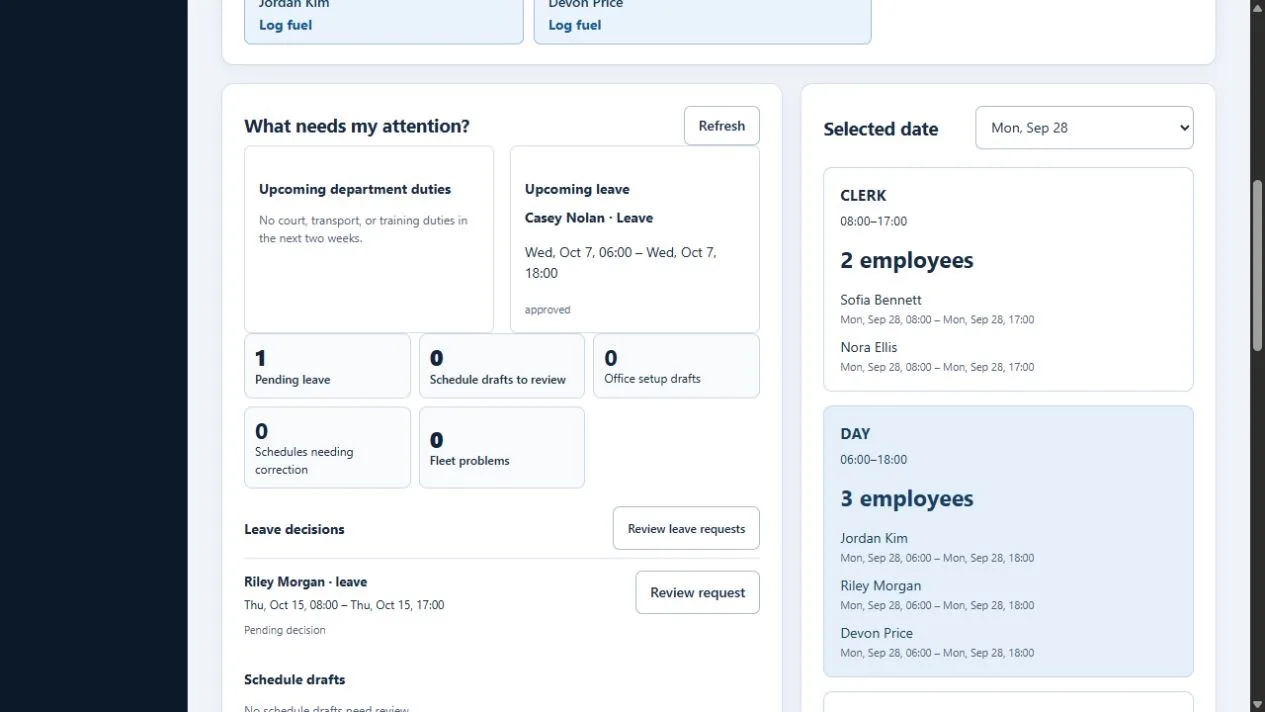Click the 3 employees count
This screenshot has width=1265, height=712.
point(907,498)
